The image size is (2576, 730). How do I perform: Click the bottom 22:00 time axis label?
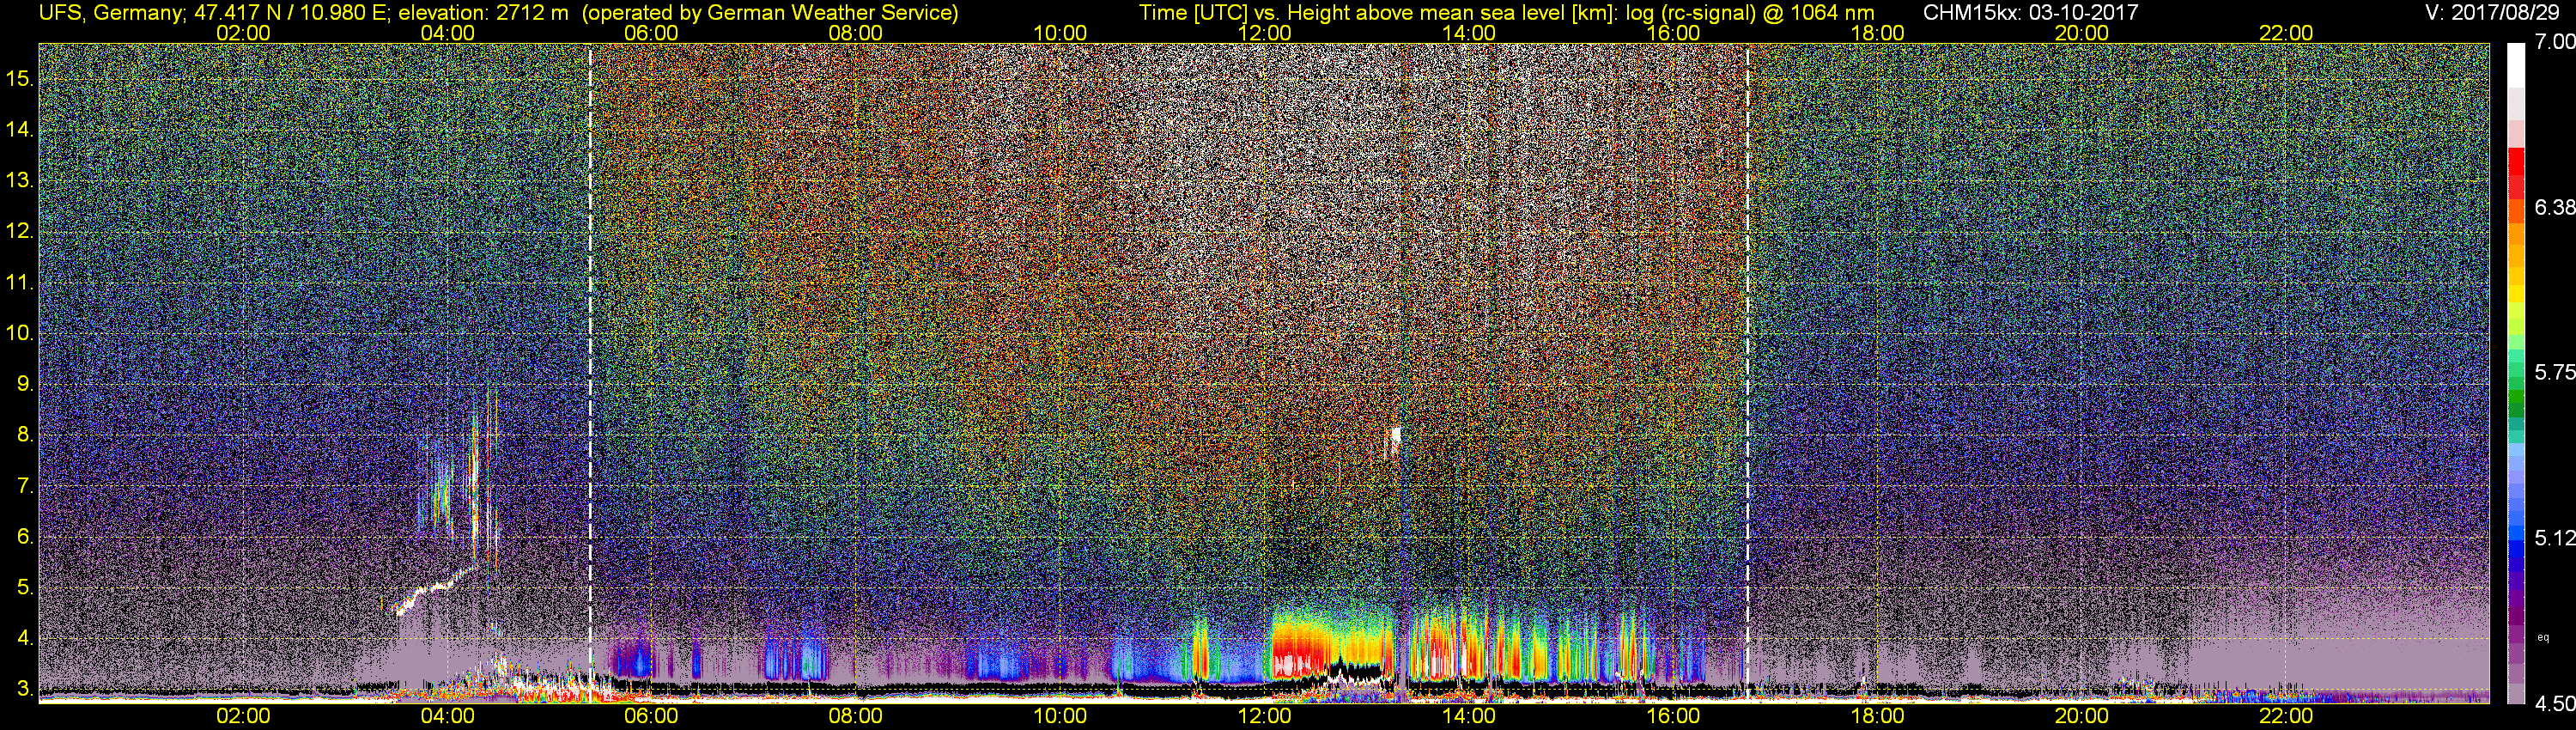click(x=2286, y=717)
